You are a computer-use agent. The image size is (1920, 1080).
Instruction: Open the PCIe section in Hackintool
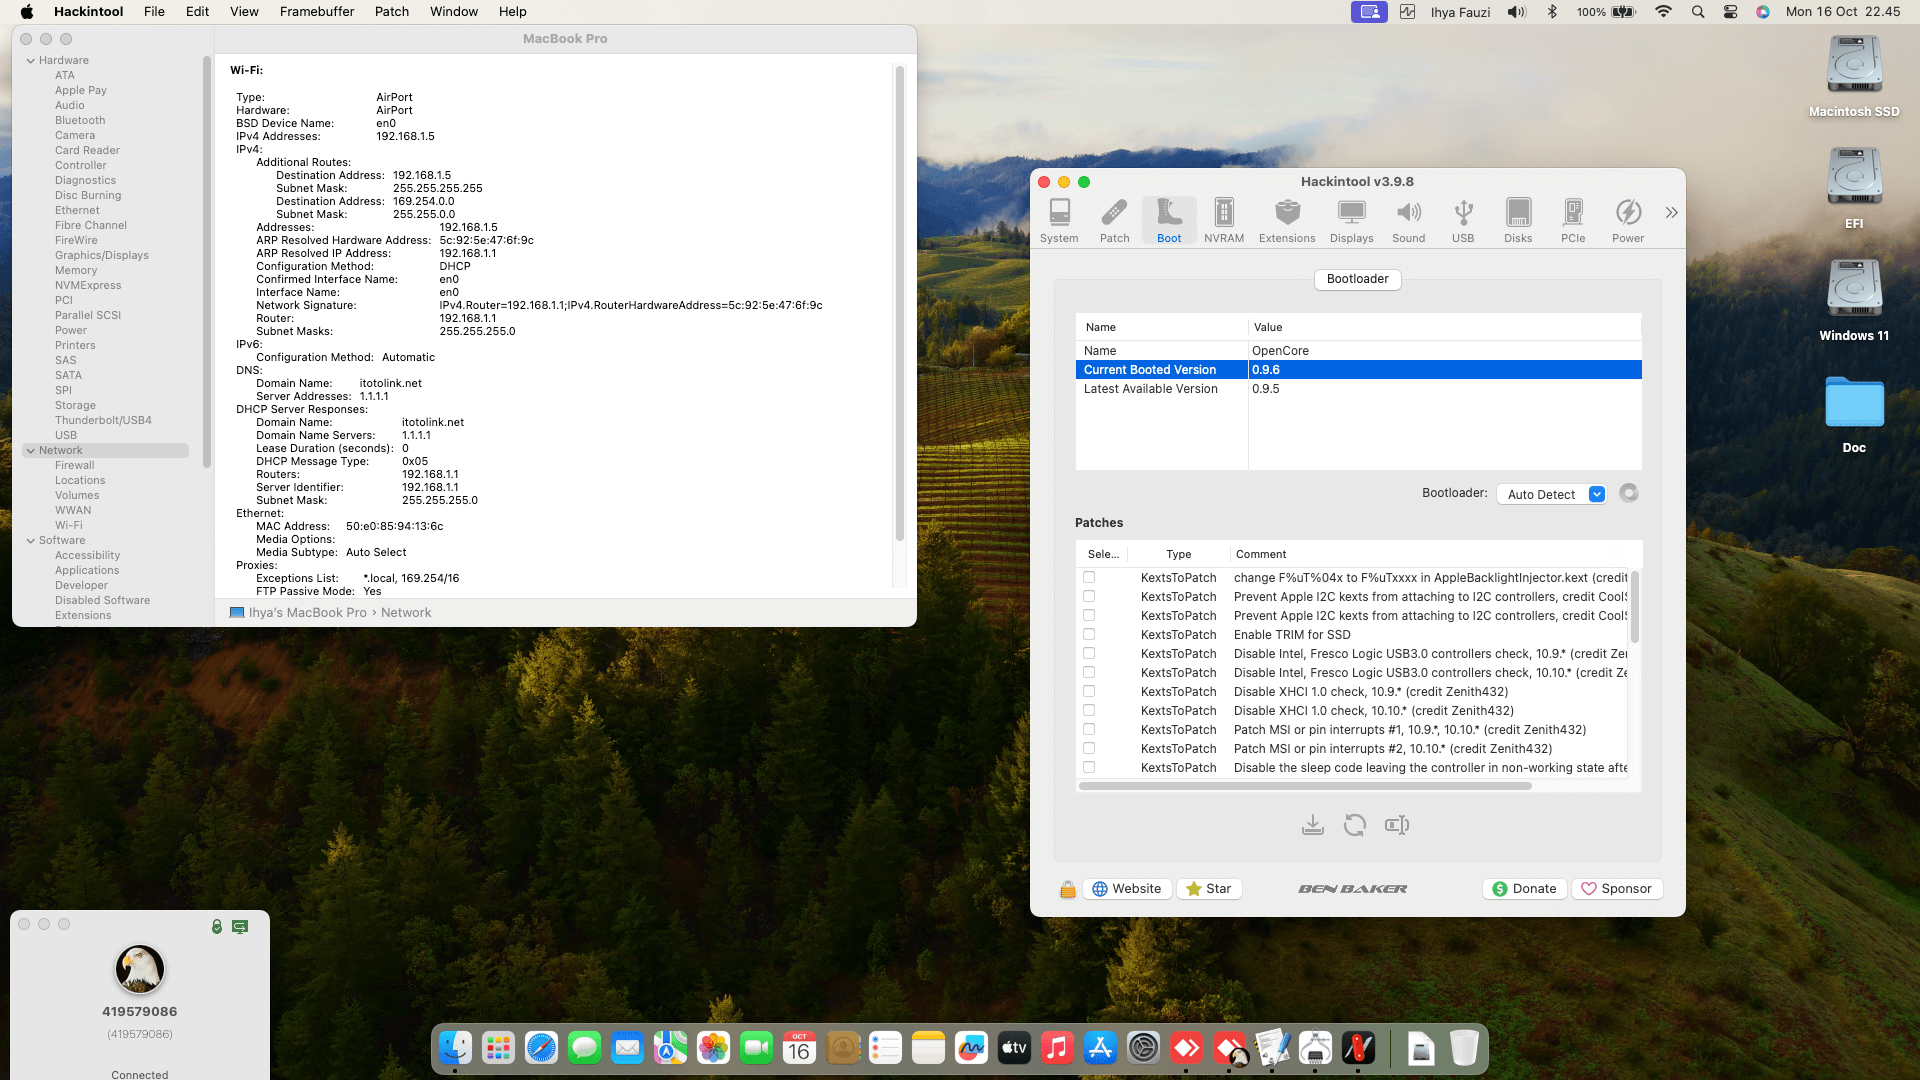click(1573, 220)
